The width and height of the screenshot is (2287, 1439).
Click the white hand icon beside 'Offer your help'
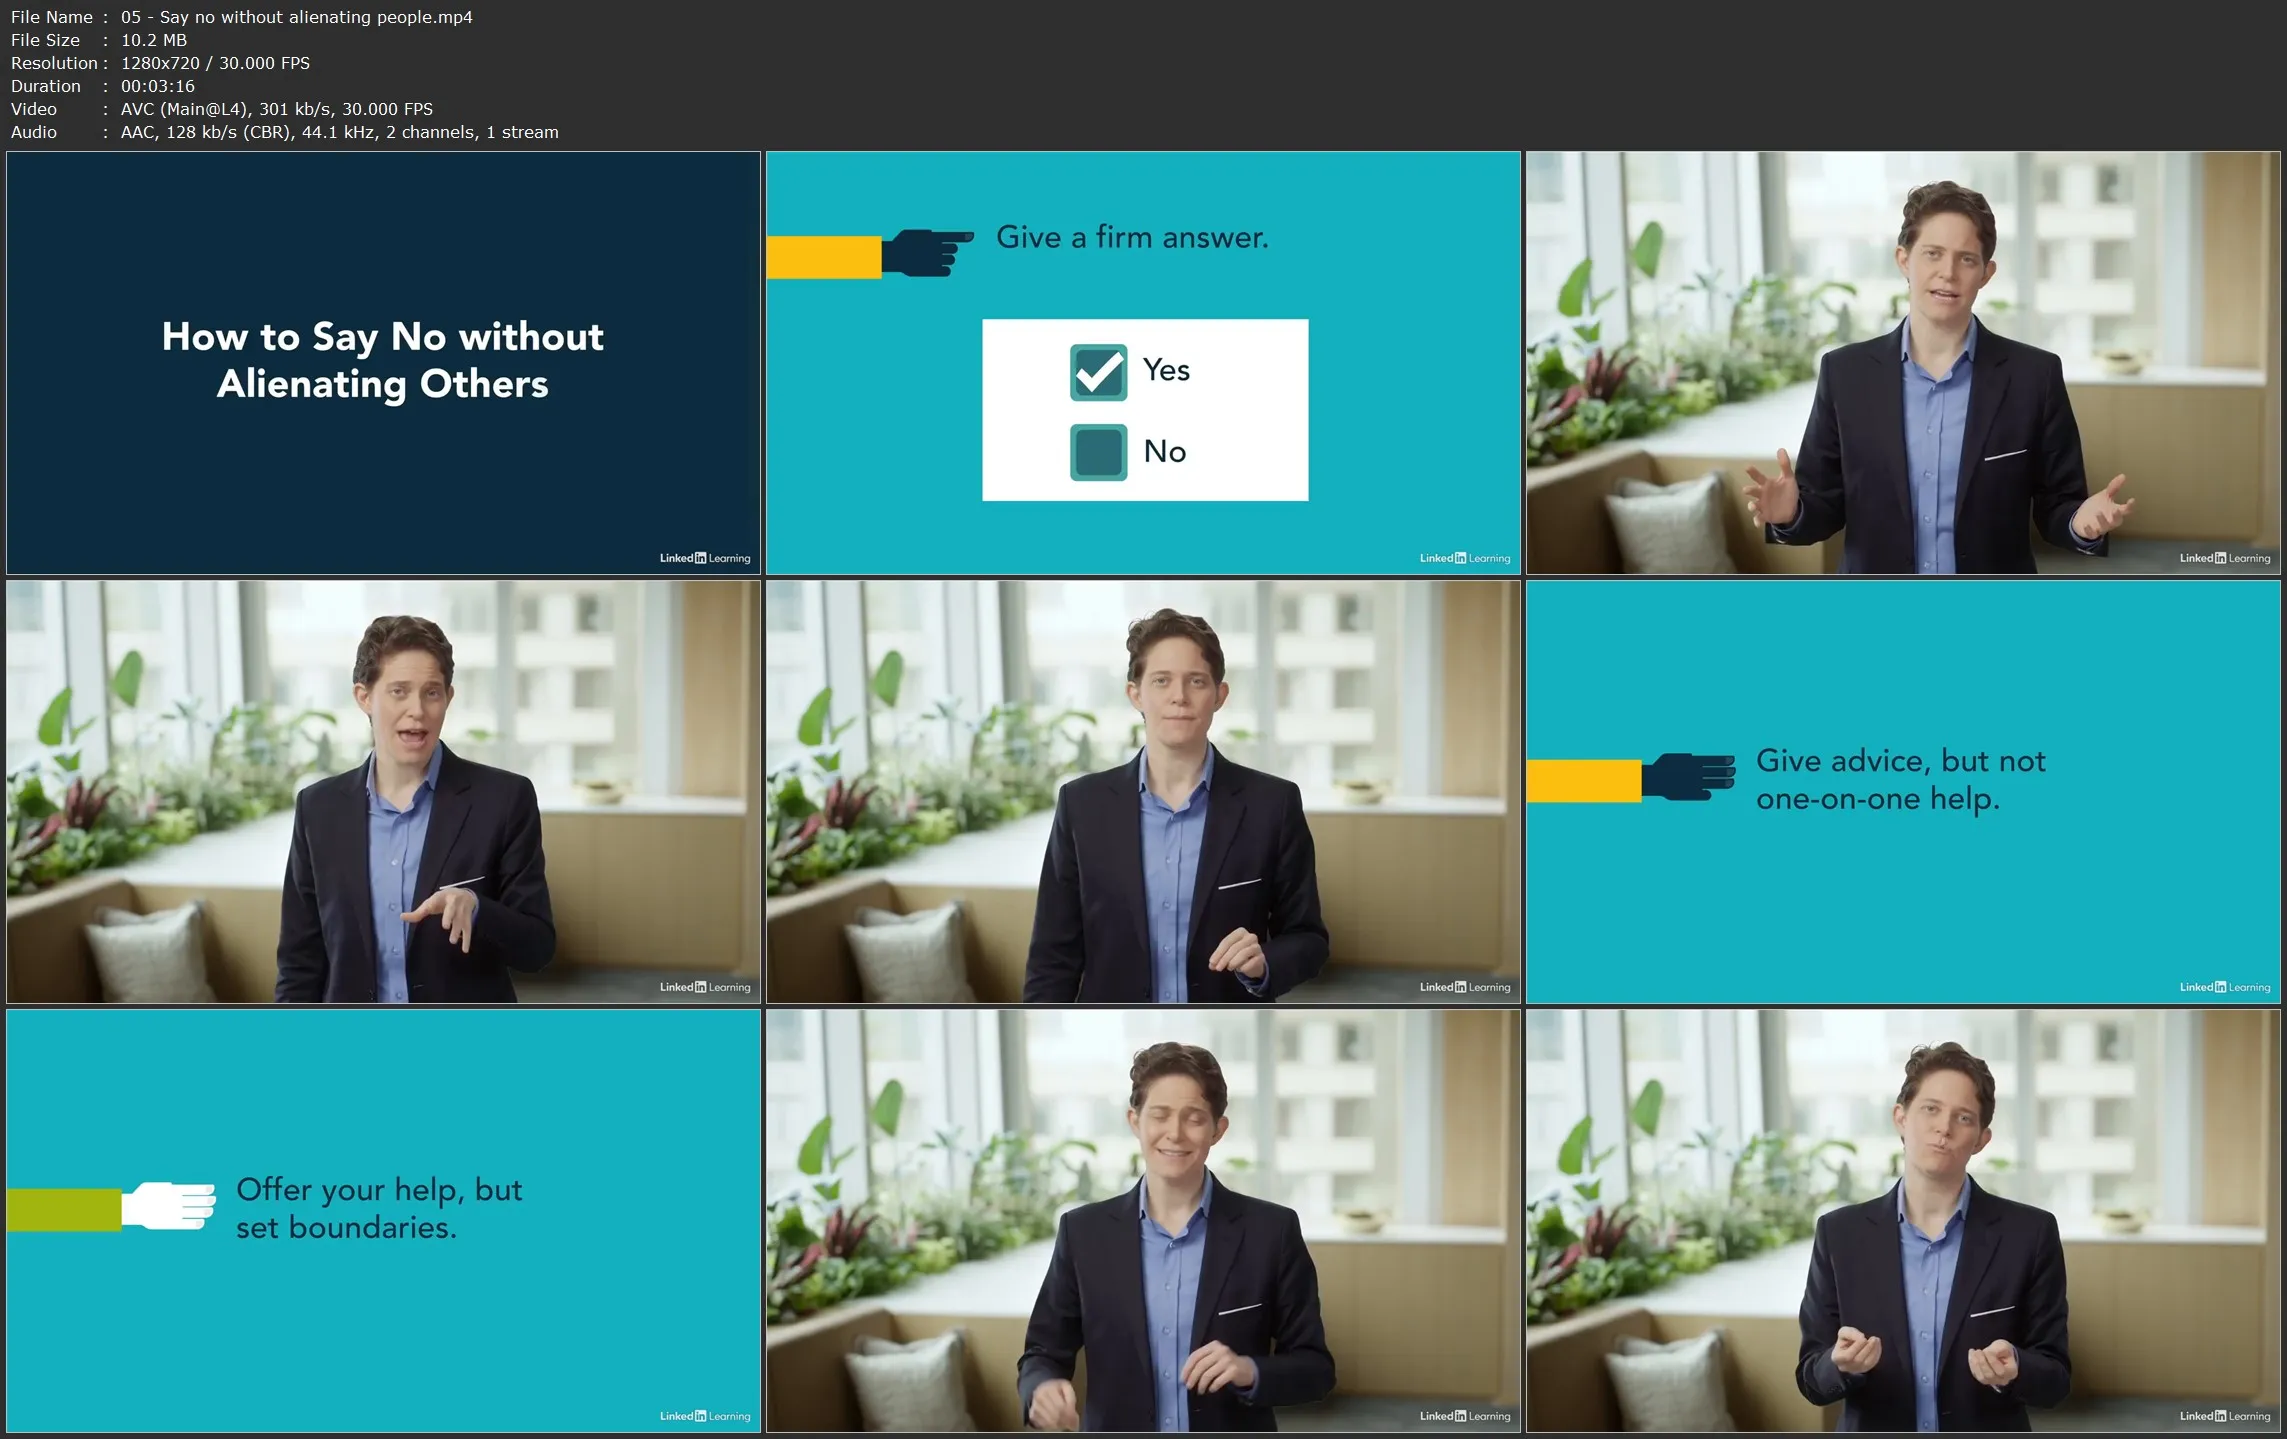[x=168, y=1205]
